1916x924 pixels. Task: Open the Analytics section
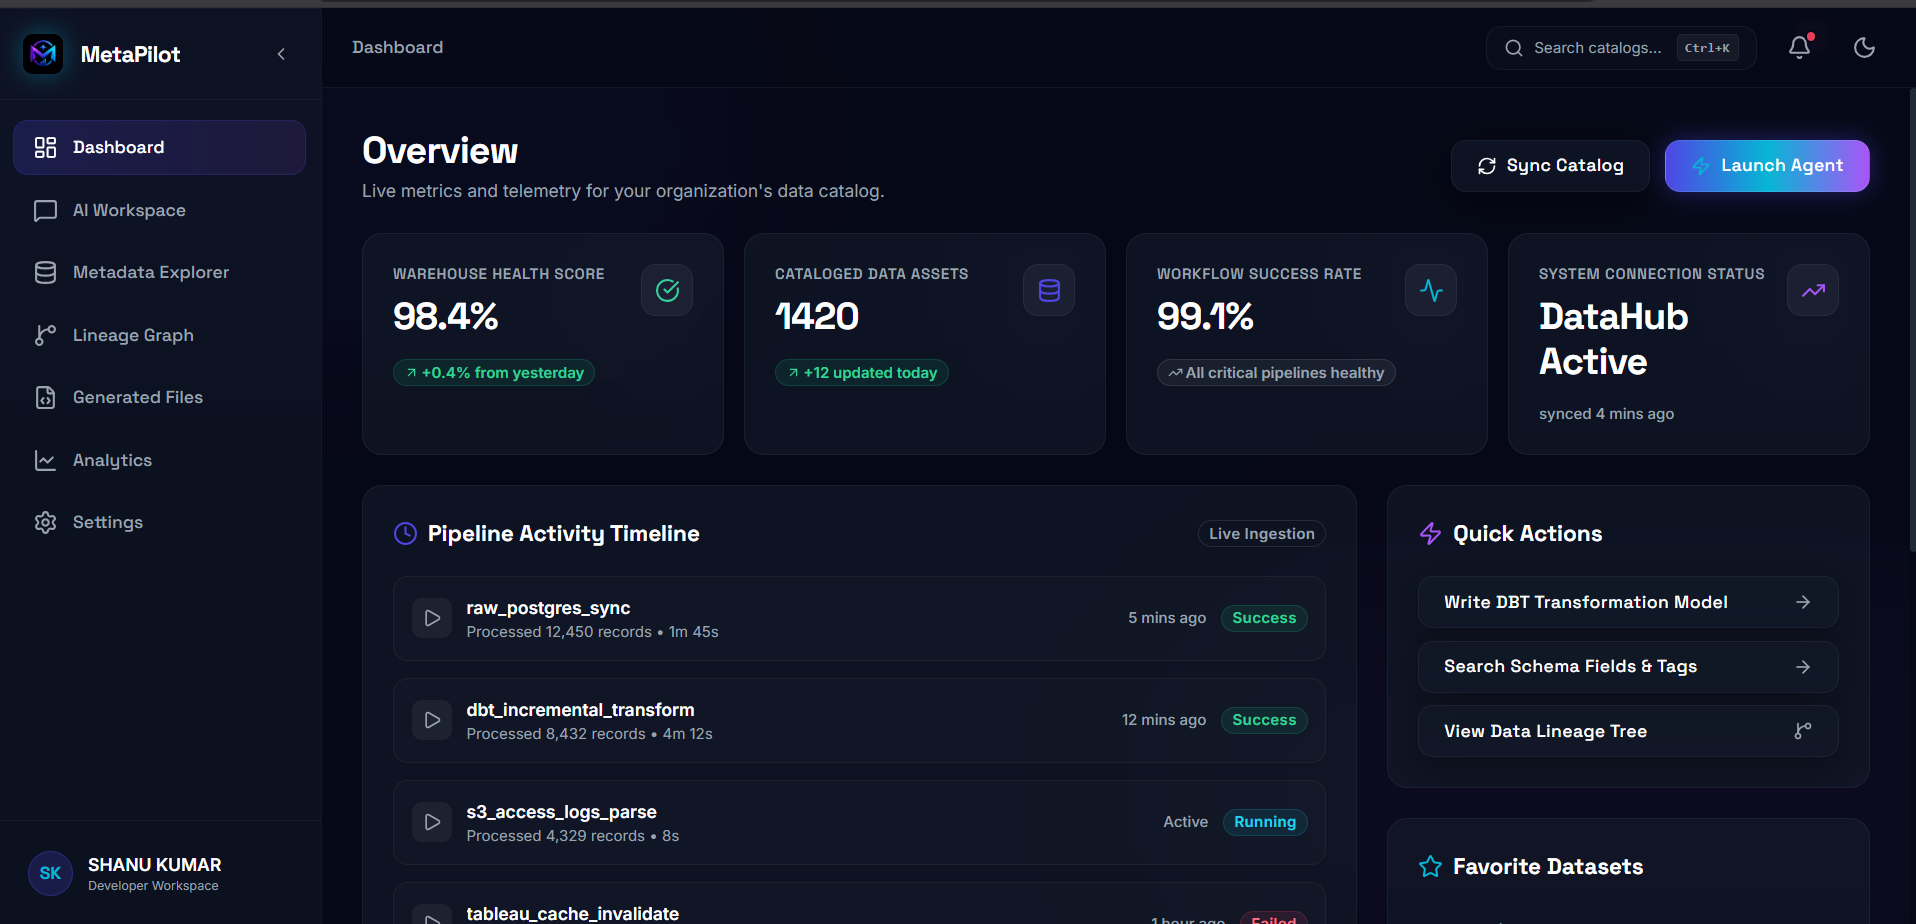click(x=159, y=460)
